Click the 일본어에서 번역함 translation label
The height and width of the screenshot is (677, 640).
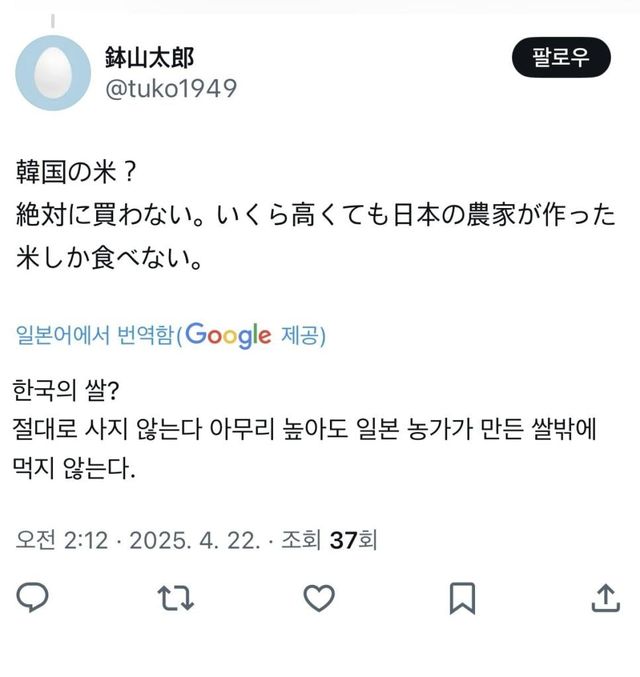pos(96,335)
